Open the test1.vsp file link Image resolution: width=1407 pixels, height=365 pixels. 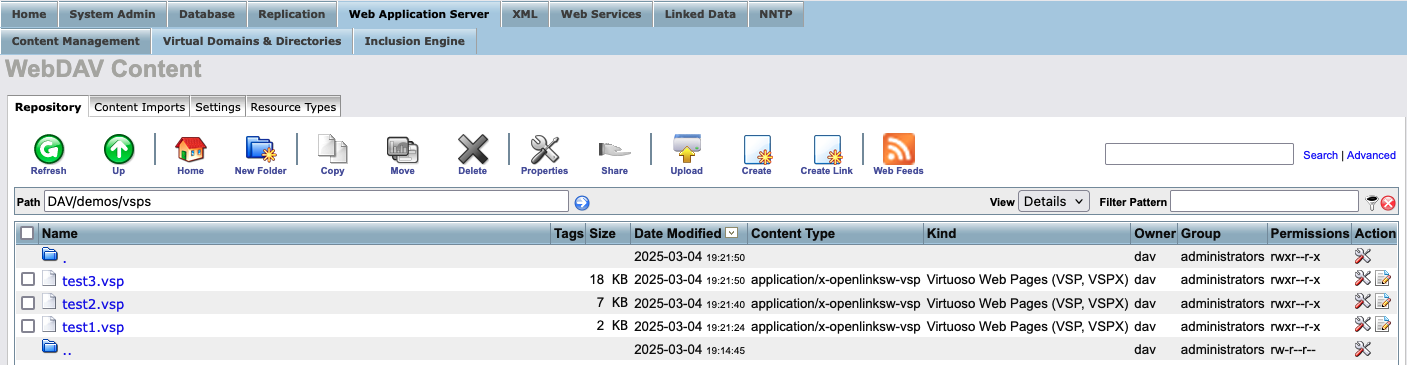pyautogui.click(x=93, y=327)
